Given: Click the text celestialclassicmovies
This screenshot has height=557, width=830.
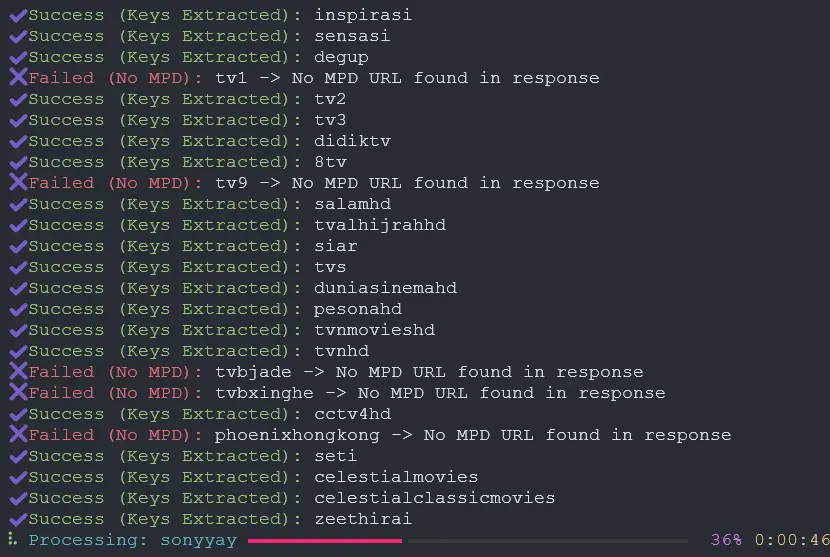Looking at the screenshot, I should point(435,498).
